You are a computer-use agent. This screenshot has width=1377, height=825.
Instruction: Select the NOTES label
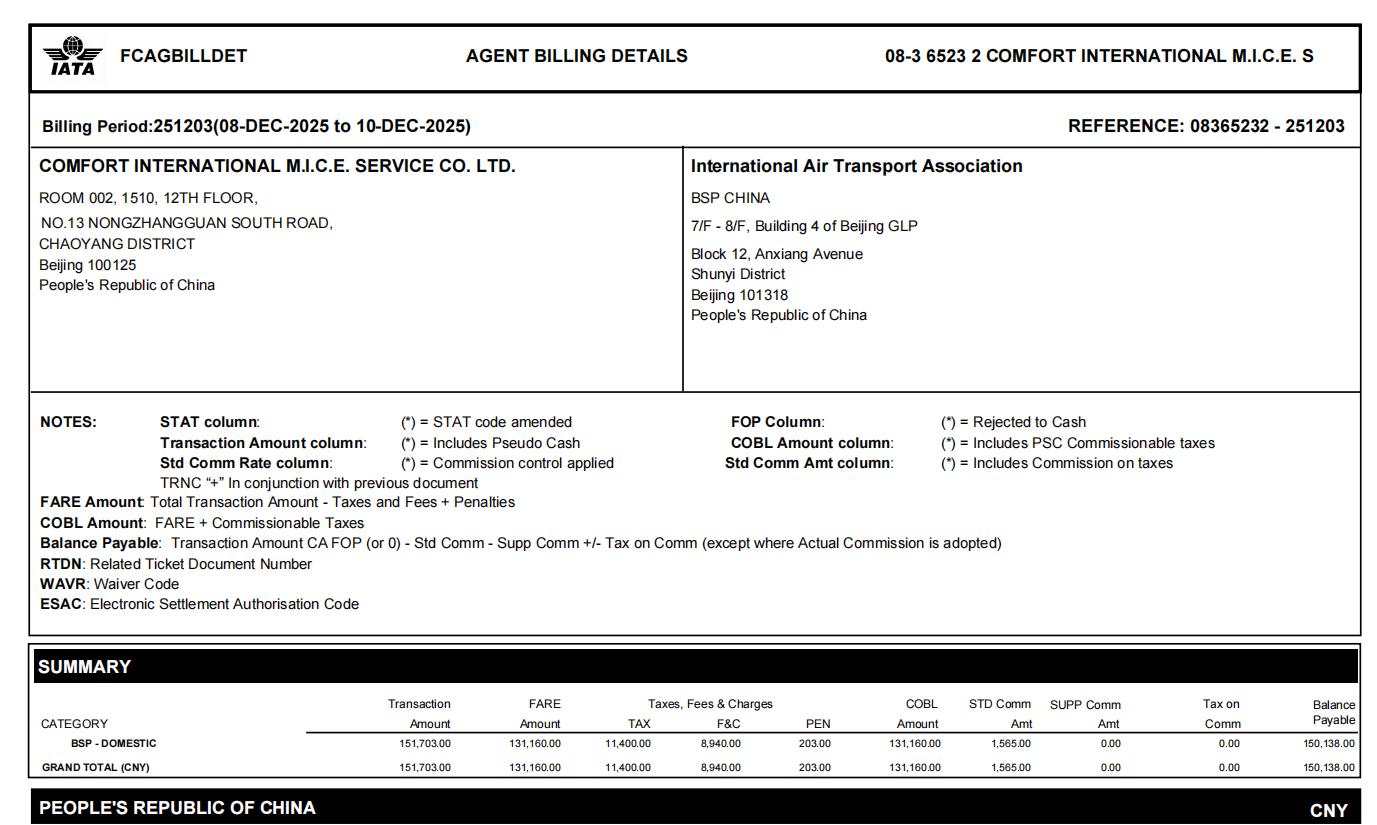coord(68,422)
